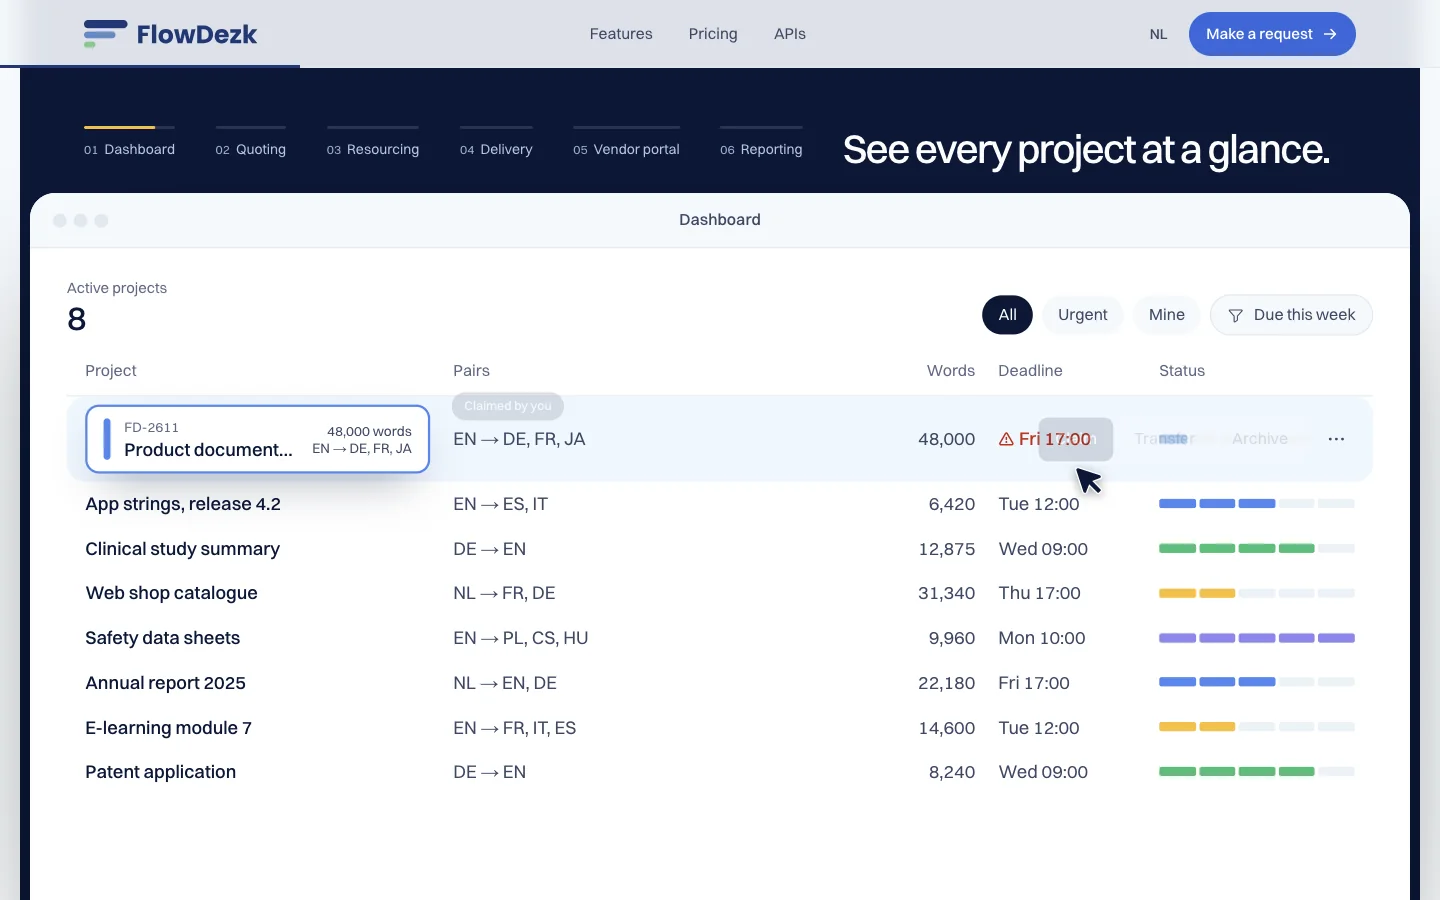Image resolution: width=1440 pixels, height=900 pixels.
Task: Open the APIs nav link
Action: [x=790, y=34]
